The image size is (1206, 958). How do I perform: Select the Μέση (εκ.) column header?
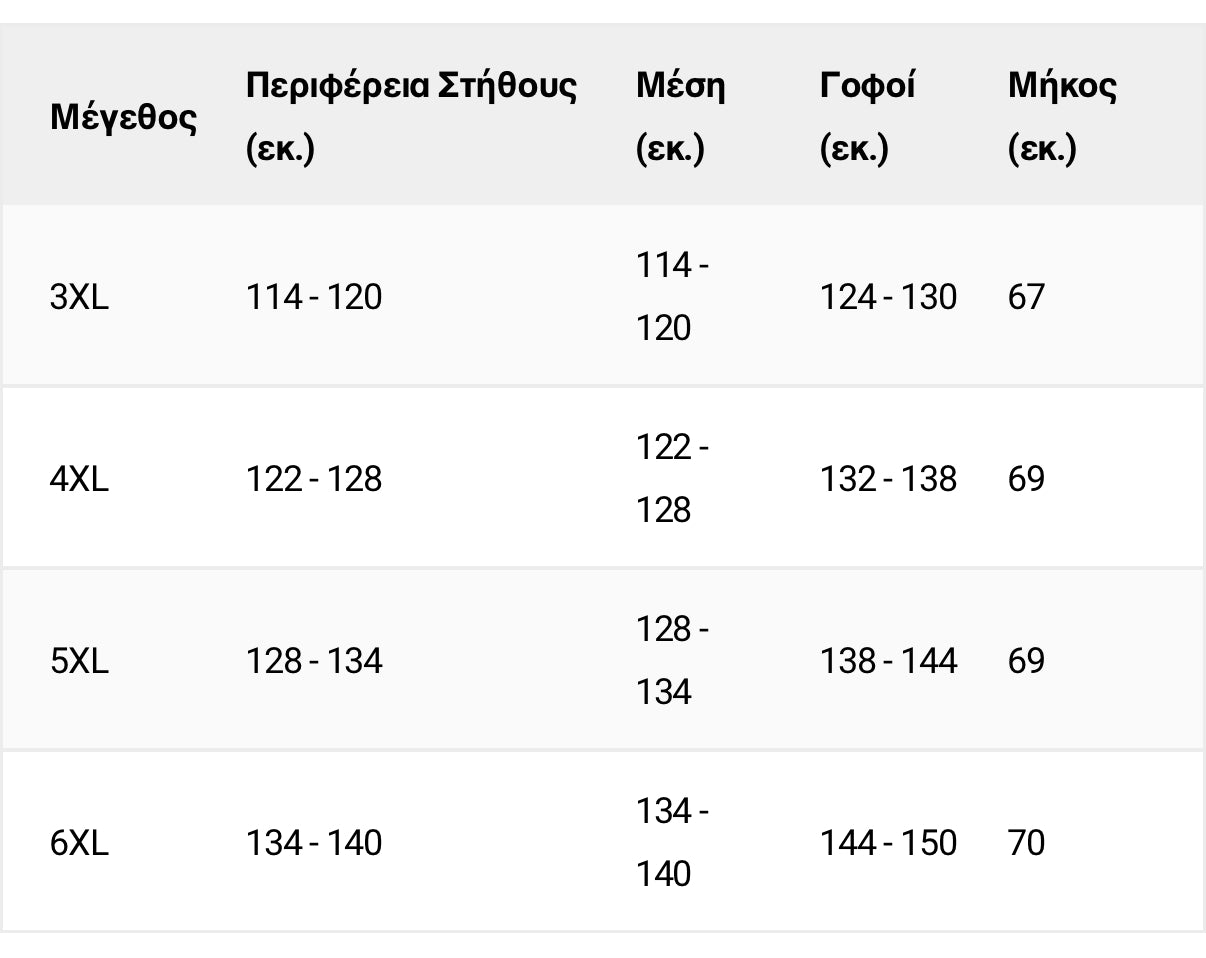point(681,118)
